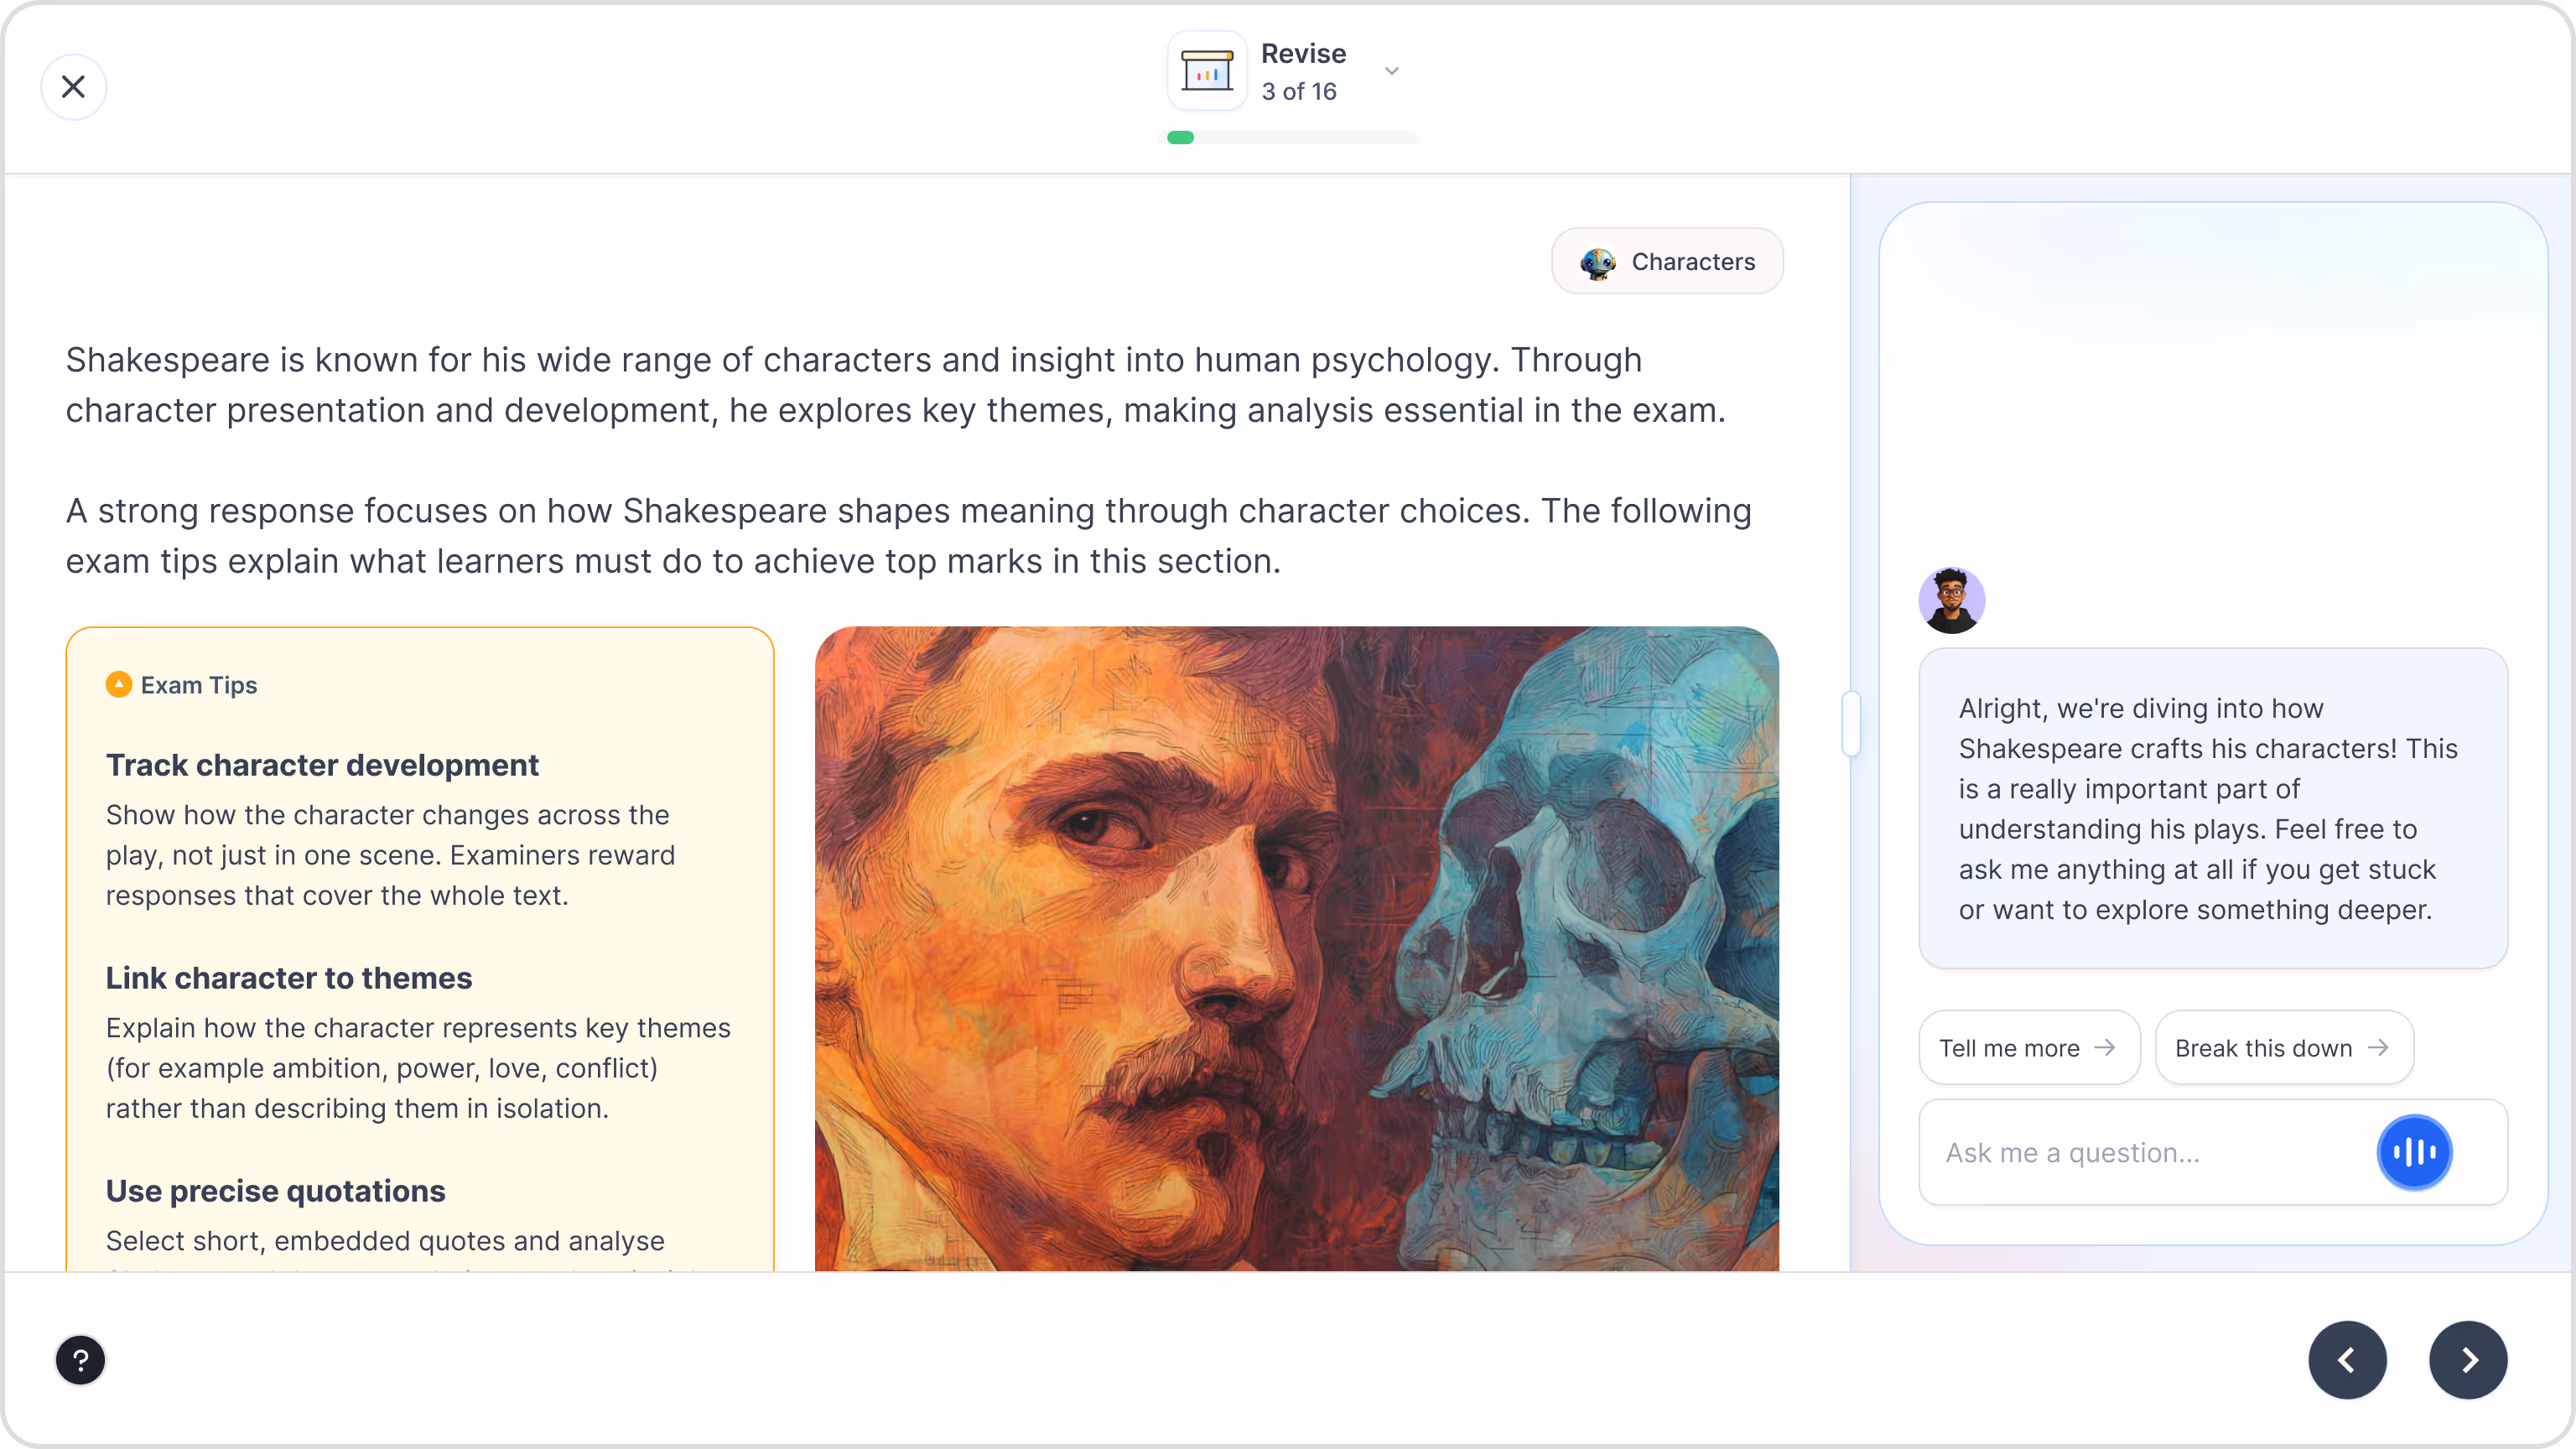
Task: Click the Revise presentation board icon
Action: click(x=1207, y=71)
